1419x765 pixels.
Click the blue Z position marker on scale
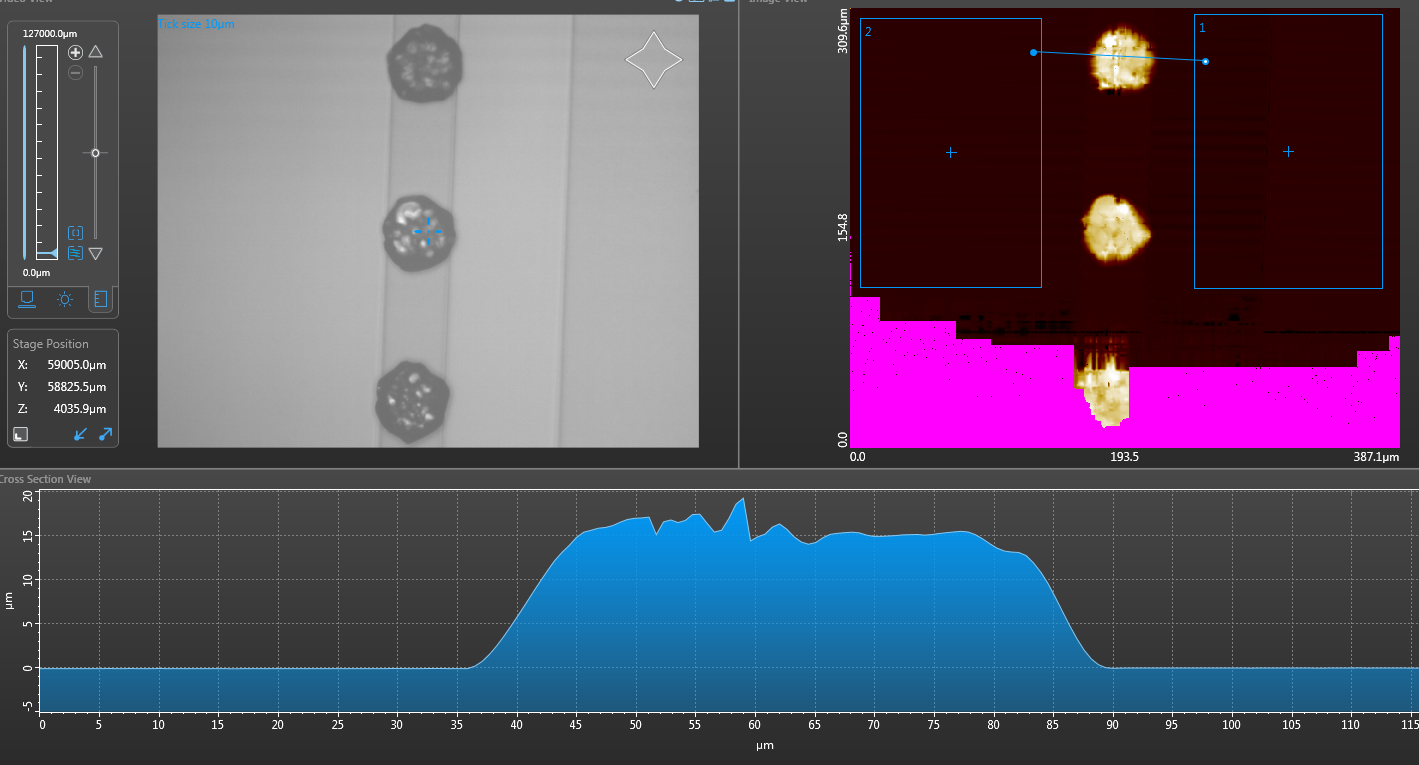52,255
